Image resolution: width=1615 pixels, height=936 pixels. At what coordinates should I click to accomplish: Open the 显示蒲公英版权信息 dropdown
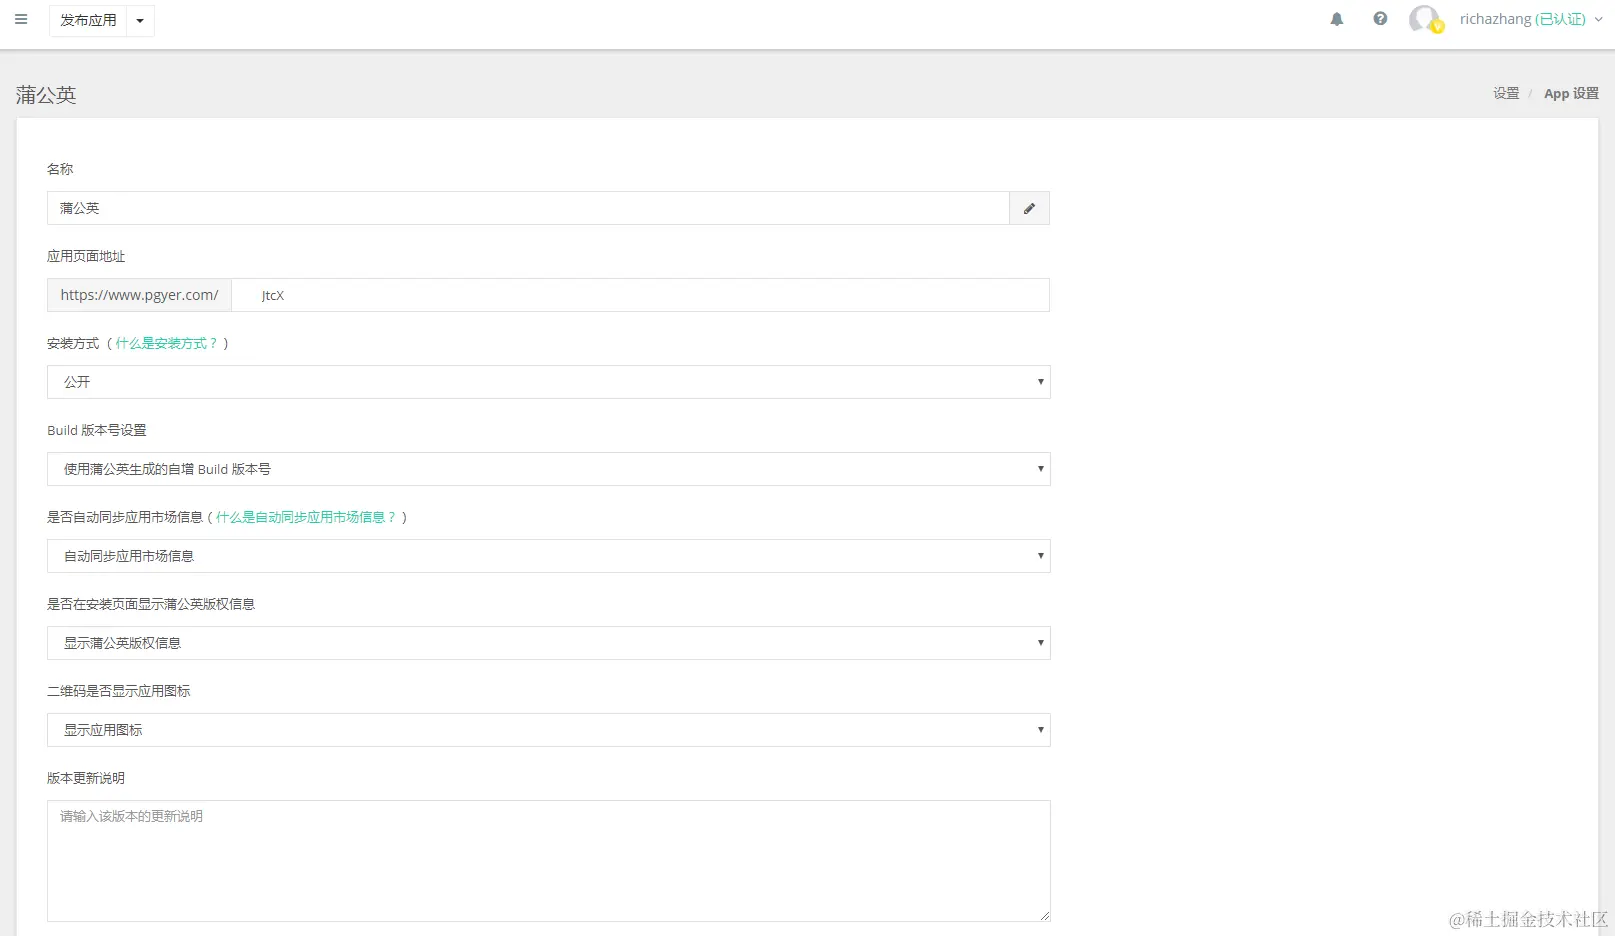coord(548,643)
